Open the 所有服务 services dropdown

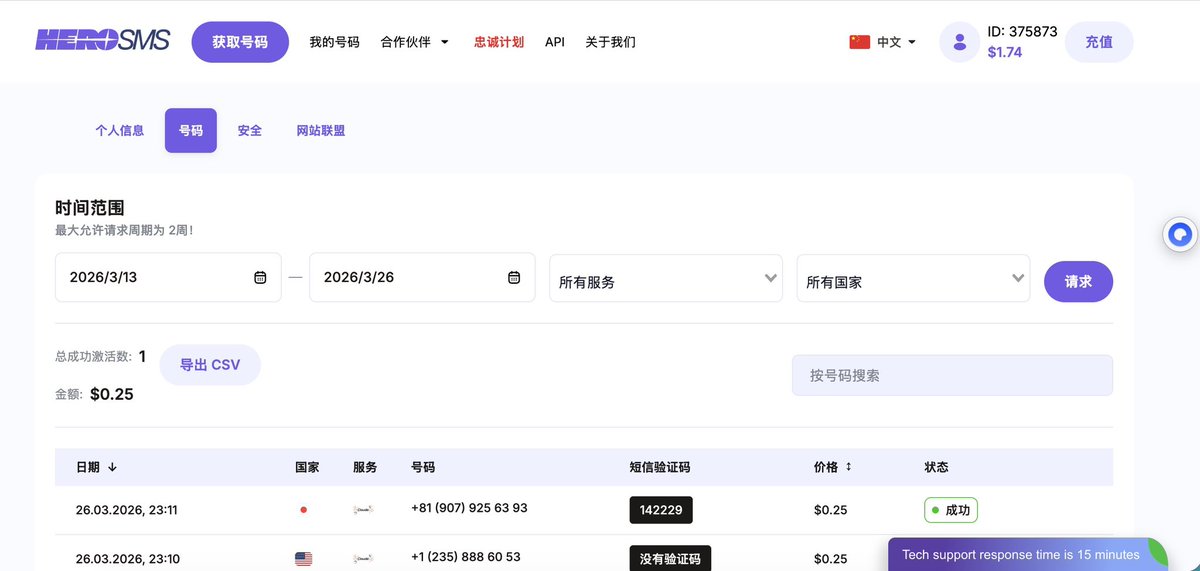666,278
